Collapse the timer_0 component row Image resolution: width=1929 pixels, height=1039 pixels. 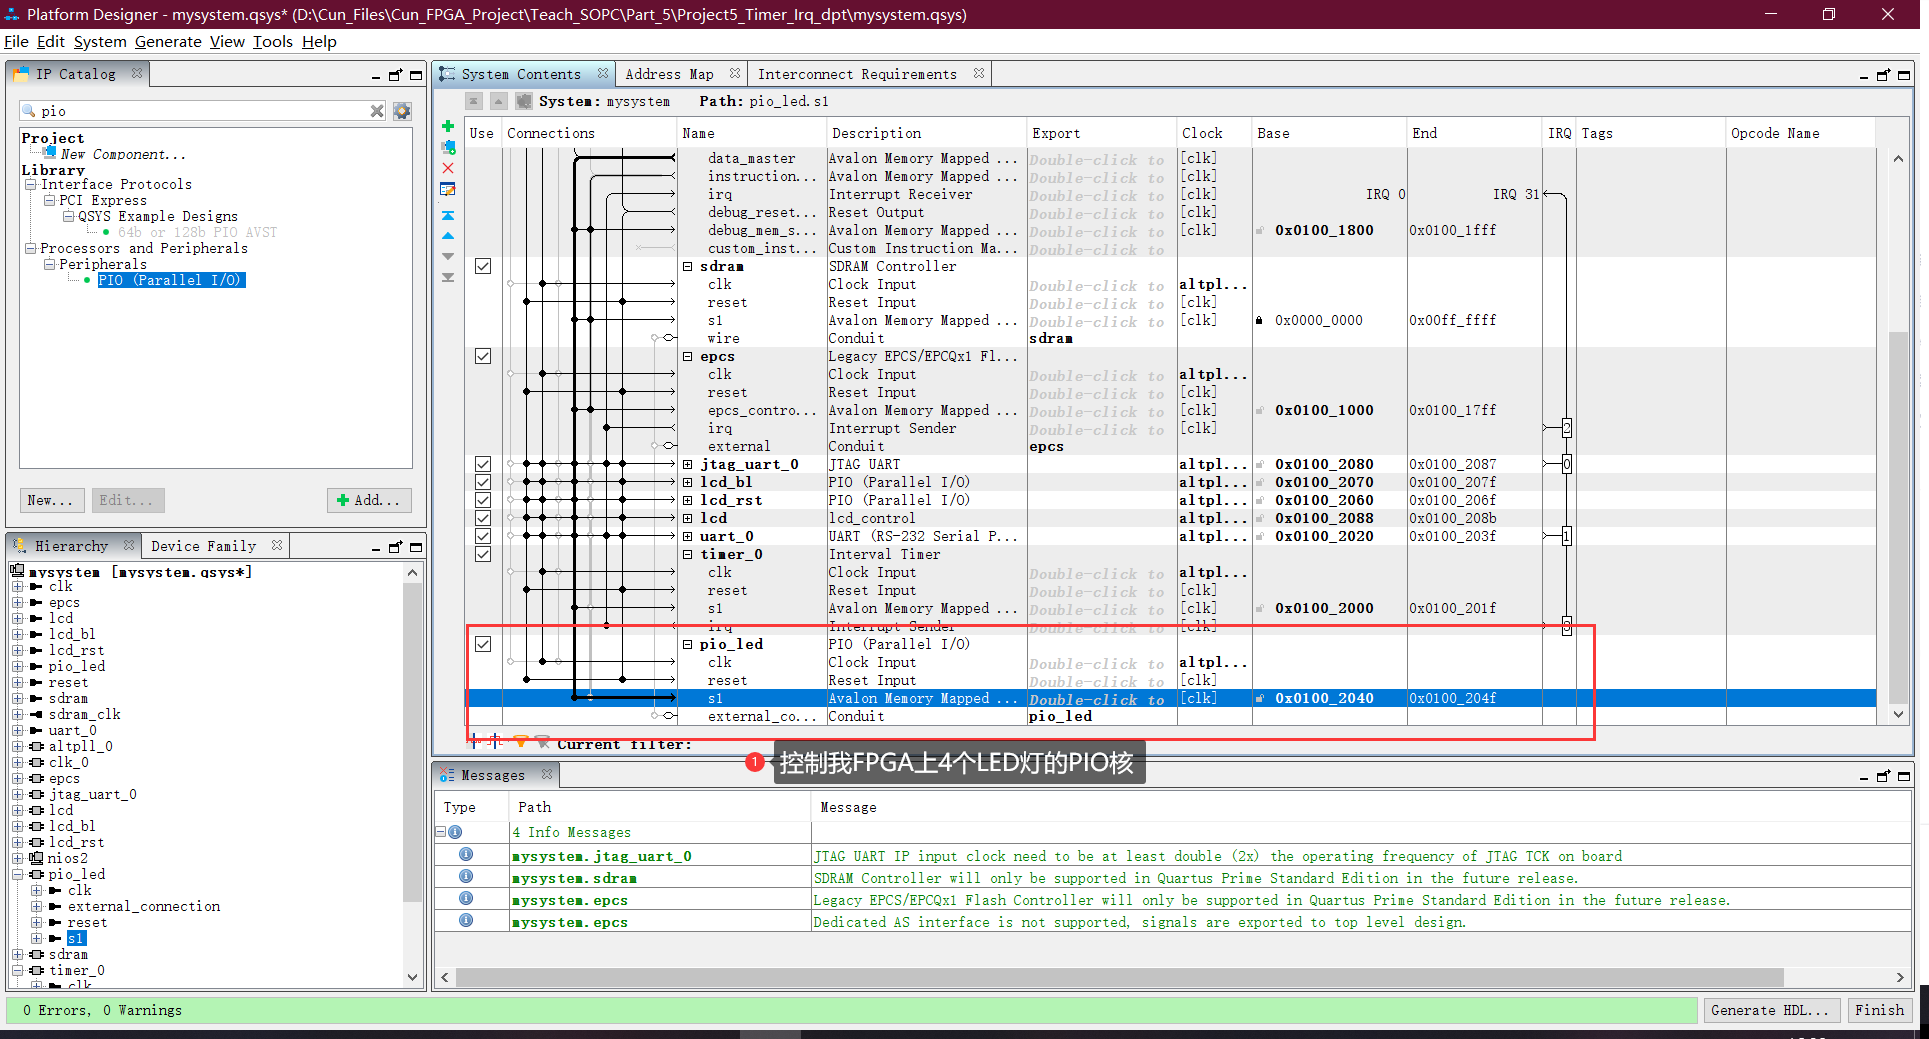[x=688, y=555]
